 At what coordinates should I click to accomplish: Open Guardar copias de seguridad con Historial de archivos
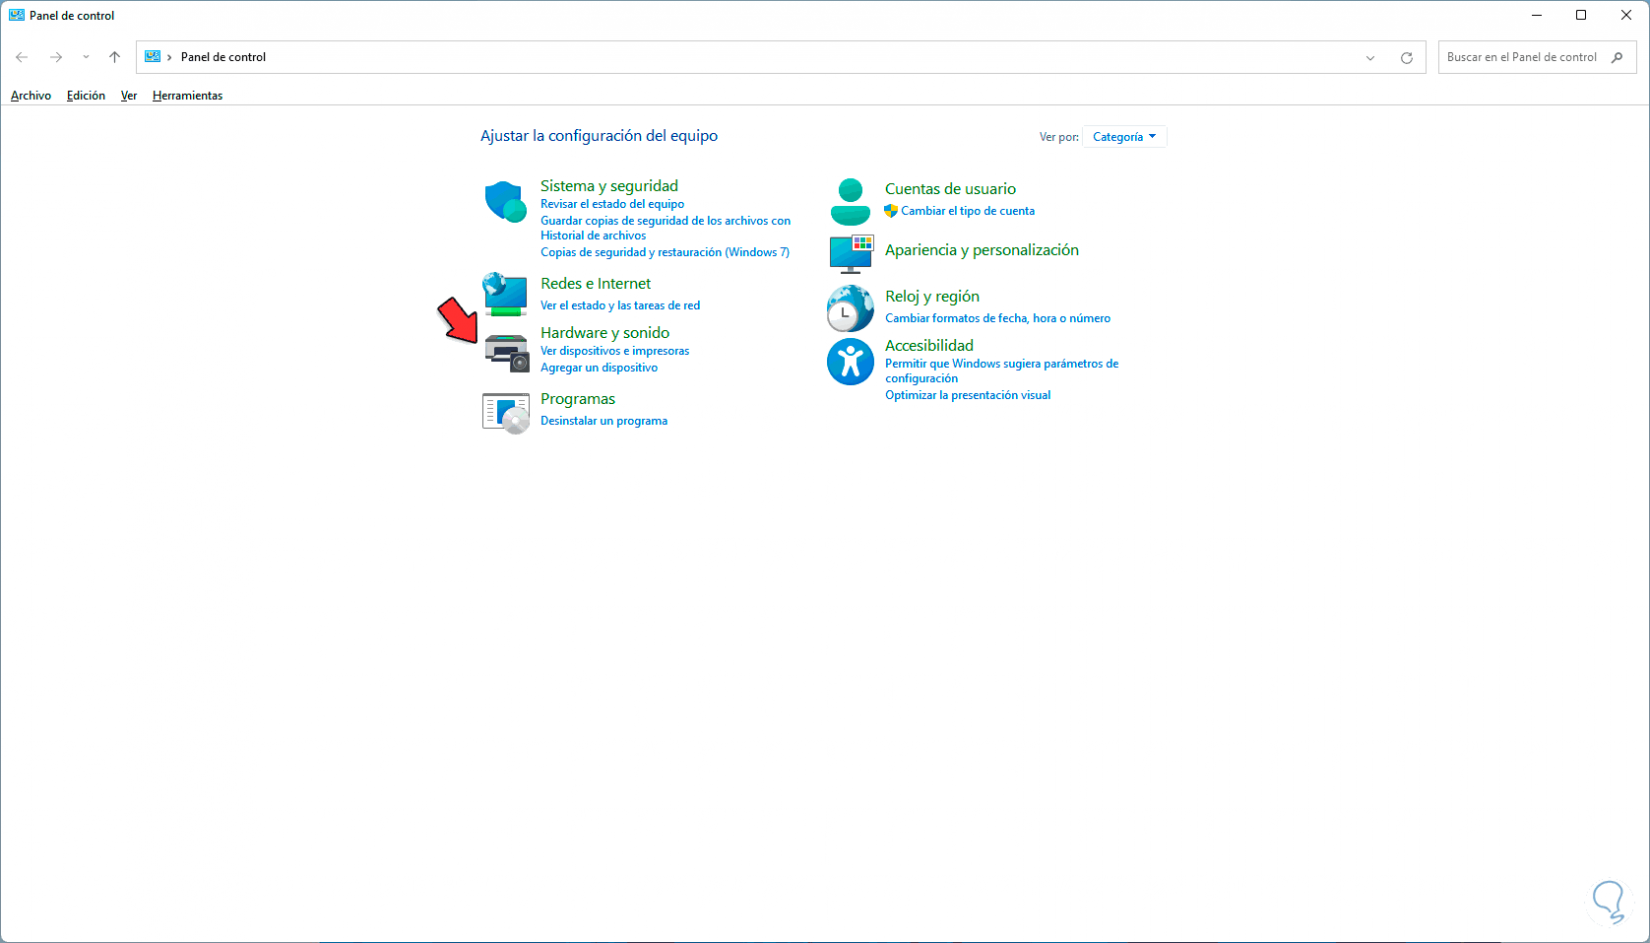(665, 228)
